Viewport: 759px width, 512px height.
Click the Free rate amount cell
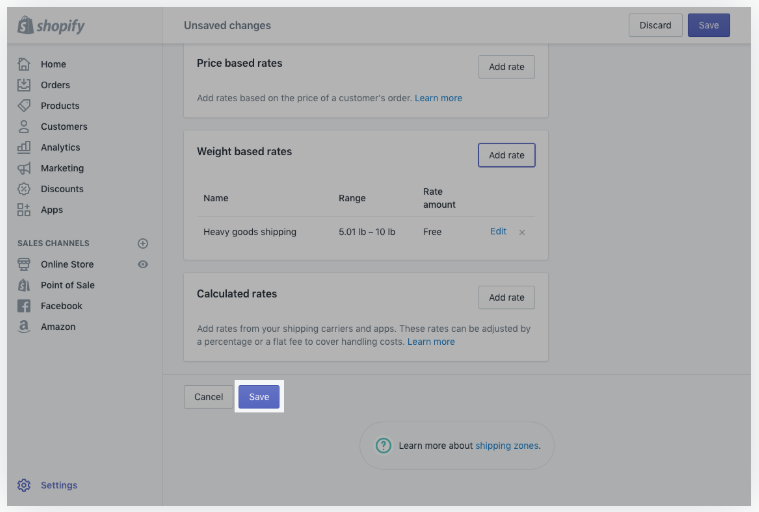pyautogui.click(x=432, y=232)
